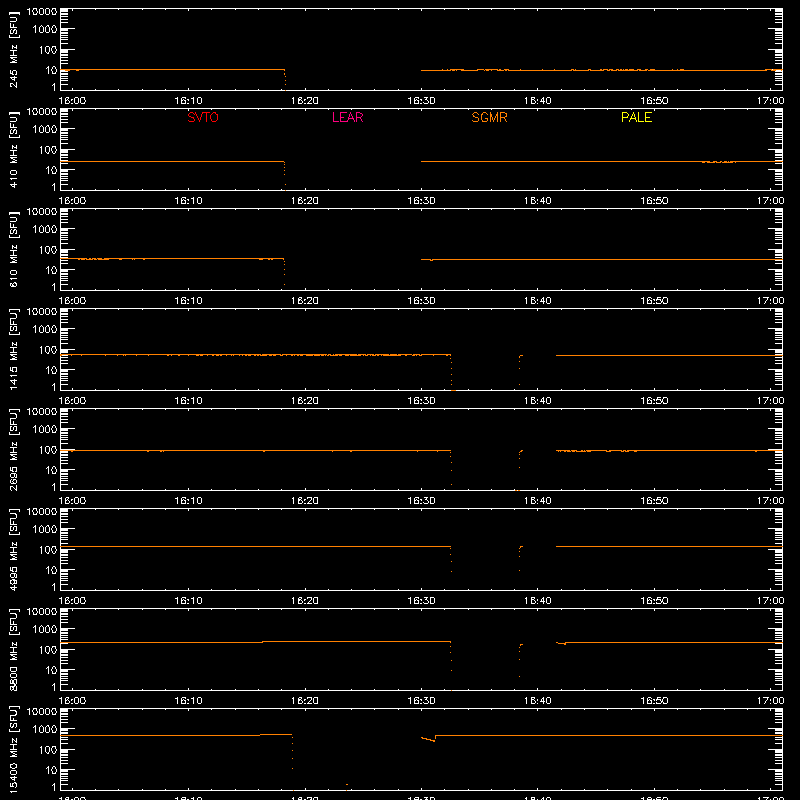
Task: Click the yellow PALE station label
Action: pos(636,117)
